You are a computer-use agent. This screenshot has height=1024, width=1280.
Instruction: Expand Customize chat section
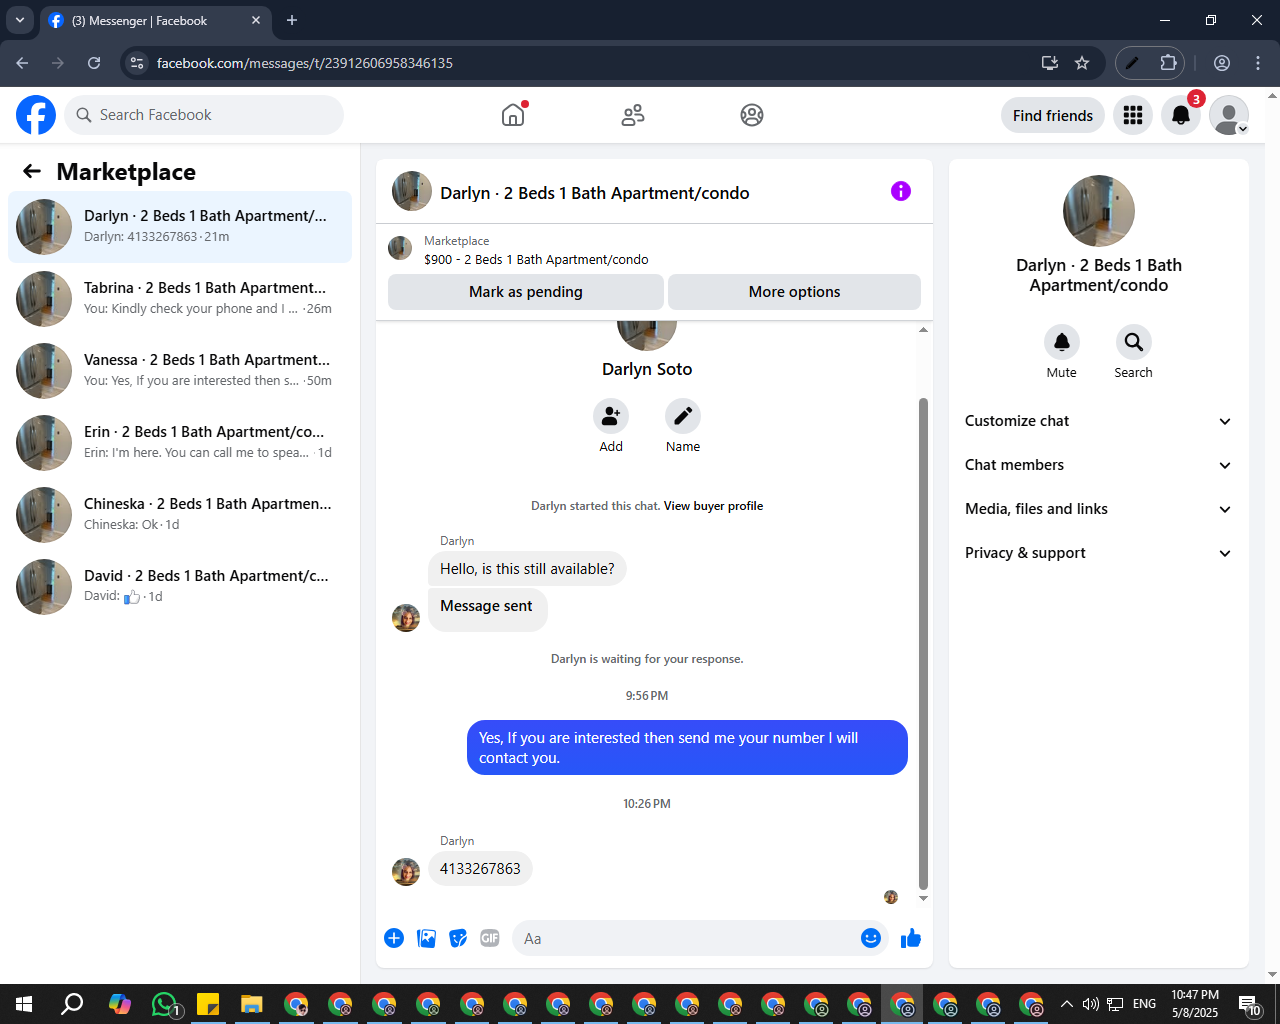point(1098,421)
